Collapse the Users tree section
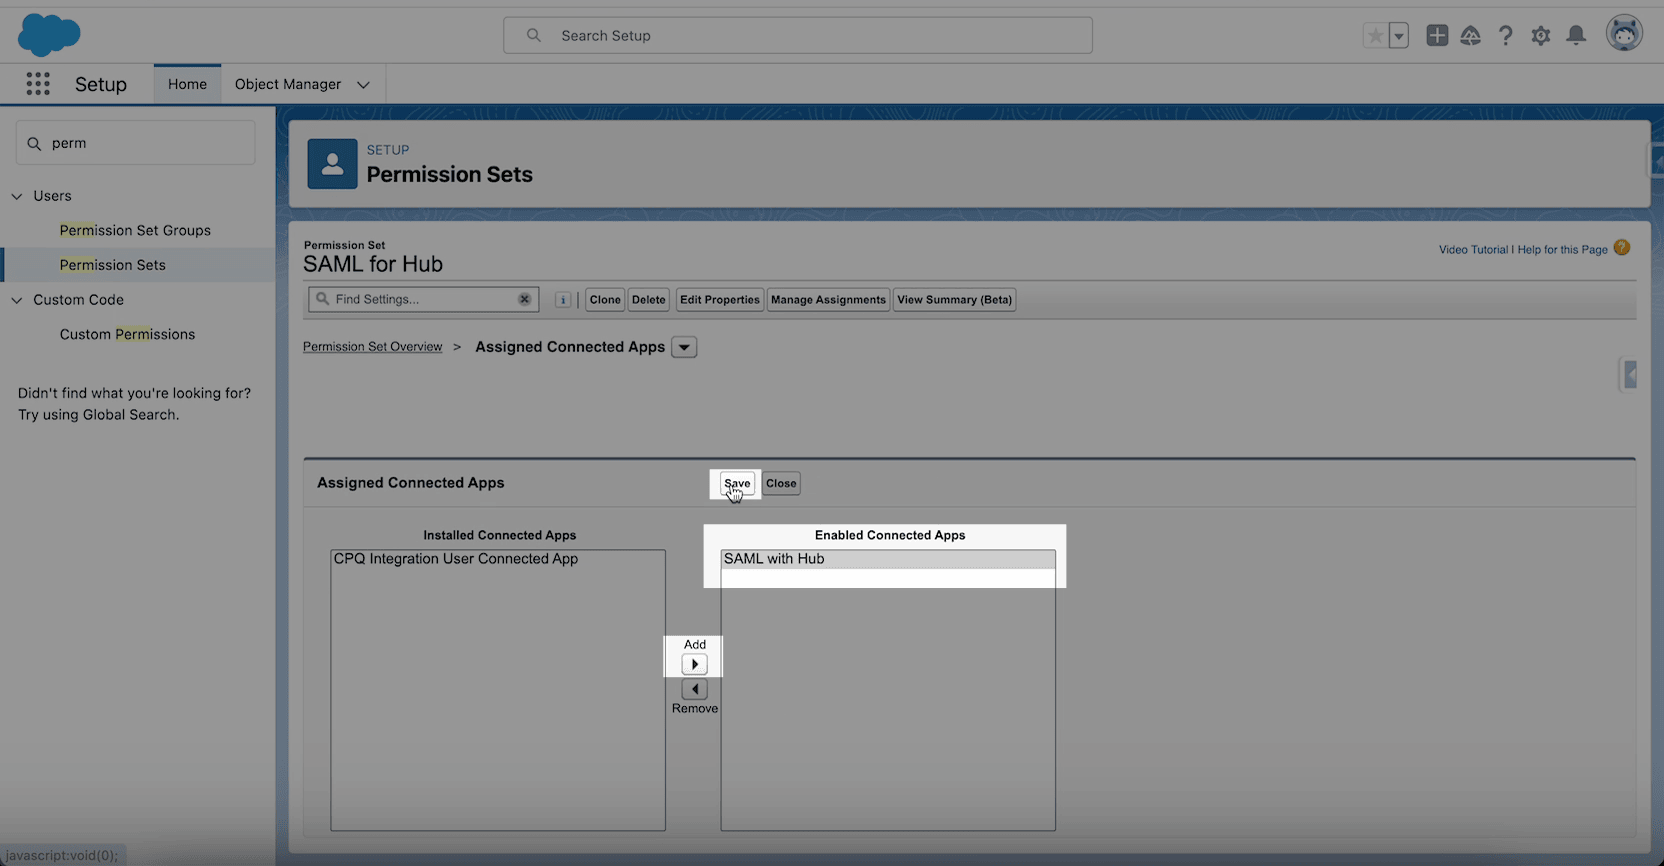The width and height of the screenshot is (1664, 866). click(17, 196)
